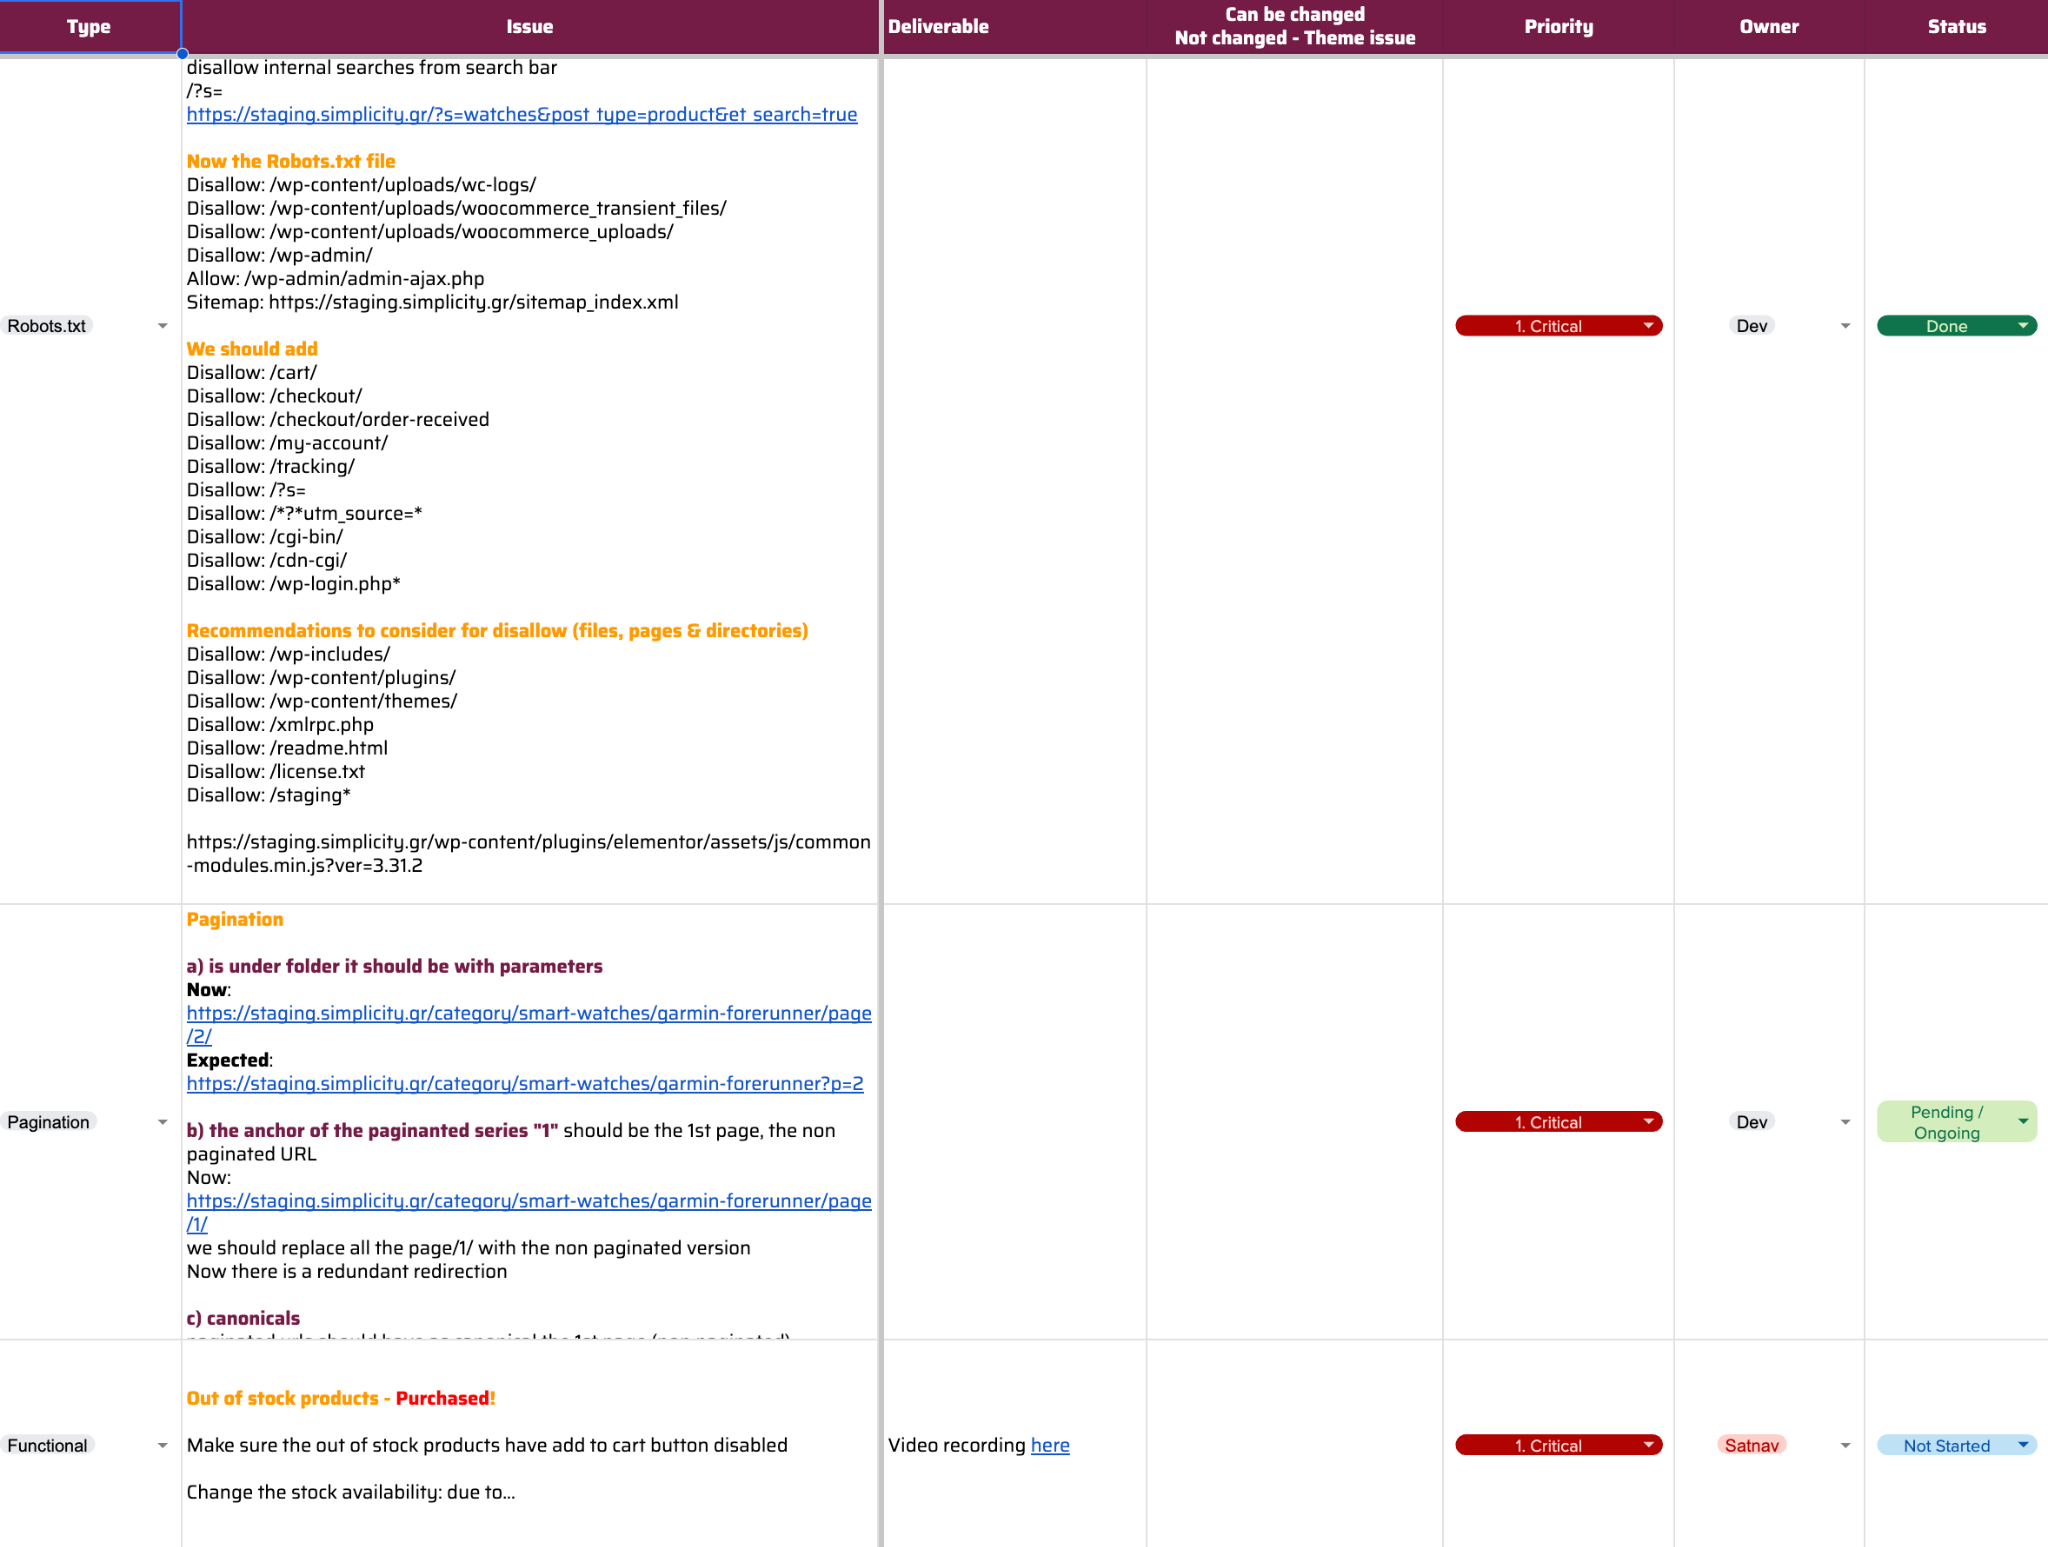
Task: Open Type dropdown arrow for Functional row
Action: coord(162,1445)
